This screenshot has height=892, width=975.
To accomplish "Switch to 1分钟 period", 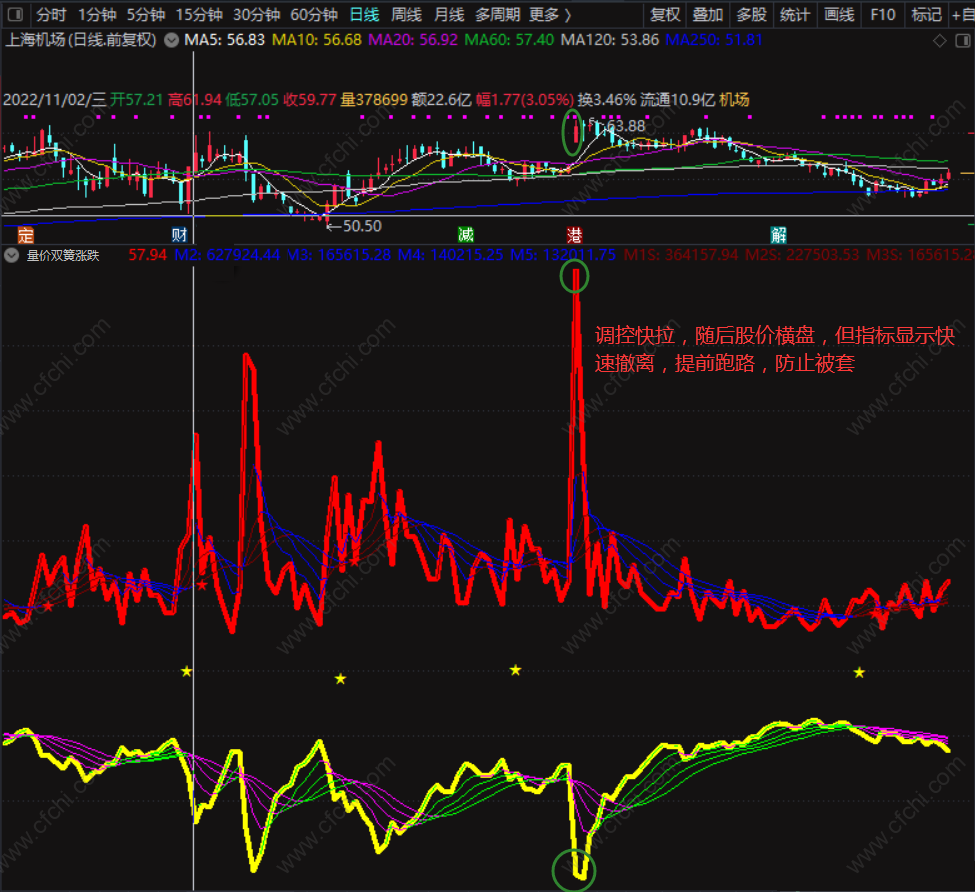I will pos(97,14).
